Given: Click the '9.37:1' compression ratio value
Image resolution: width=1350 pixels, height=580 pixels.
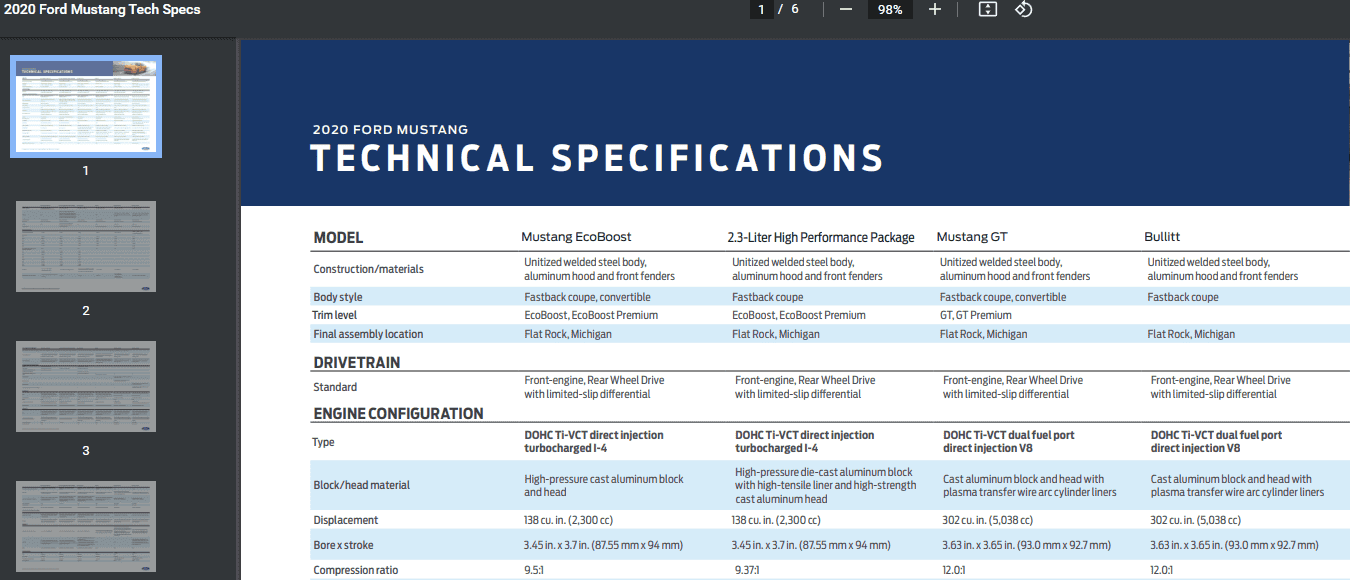Looking at the screenshot, I should coord(748,570).
